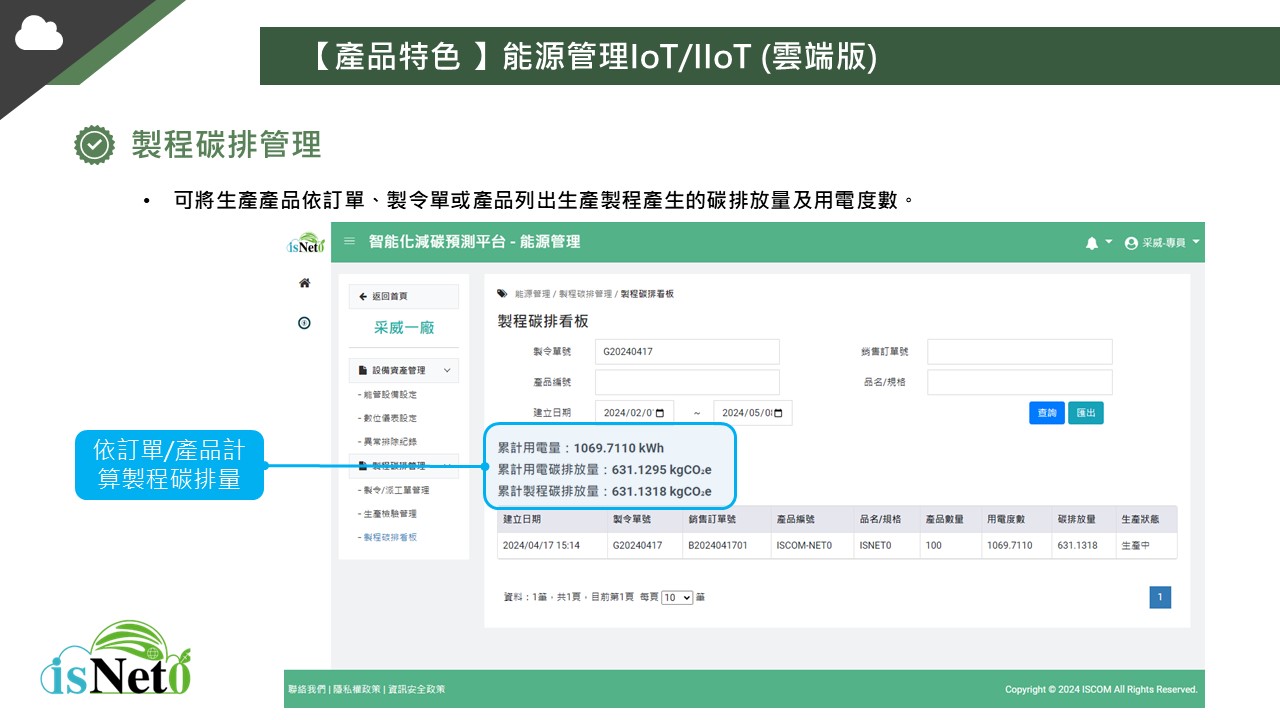The image size is (1280, 720).
Task: Click the isNet0 logo in the app header
Action: coord(307,243)
